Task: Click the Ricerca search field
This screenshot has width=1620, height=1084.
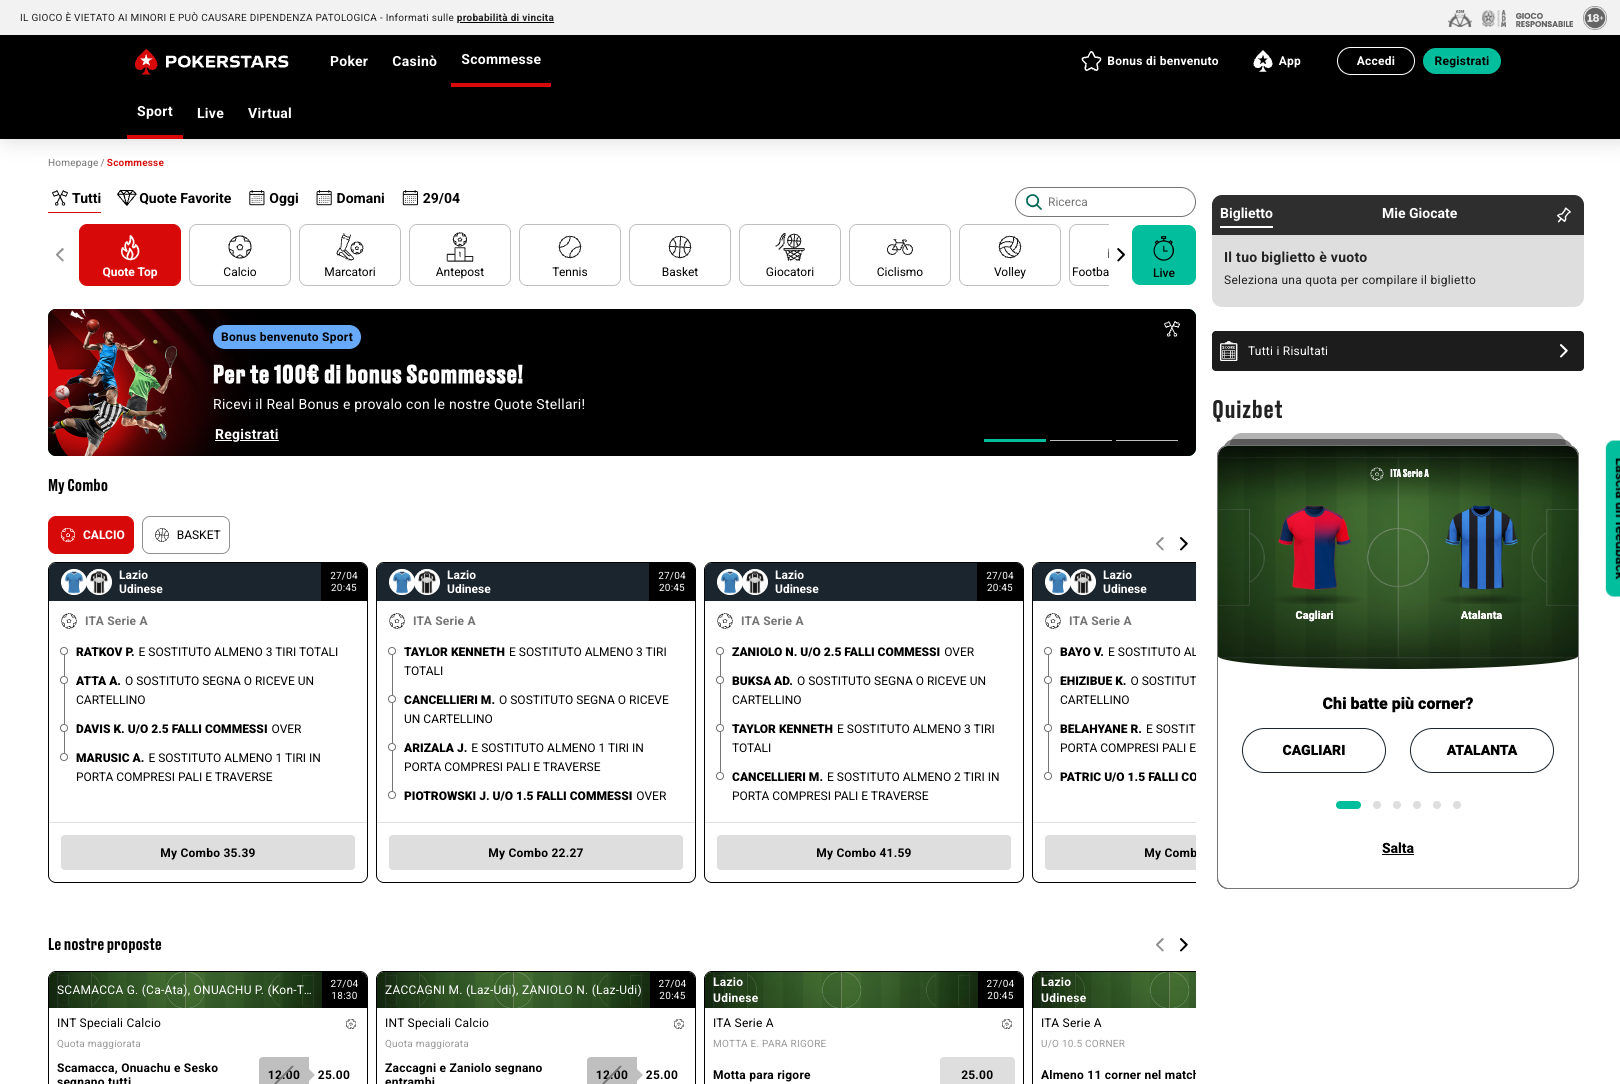Action: (1105, 202)
